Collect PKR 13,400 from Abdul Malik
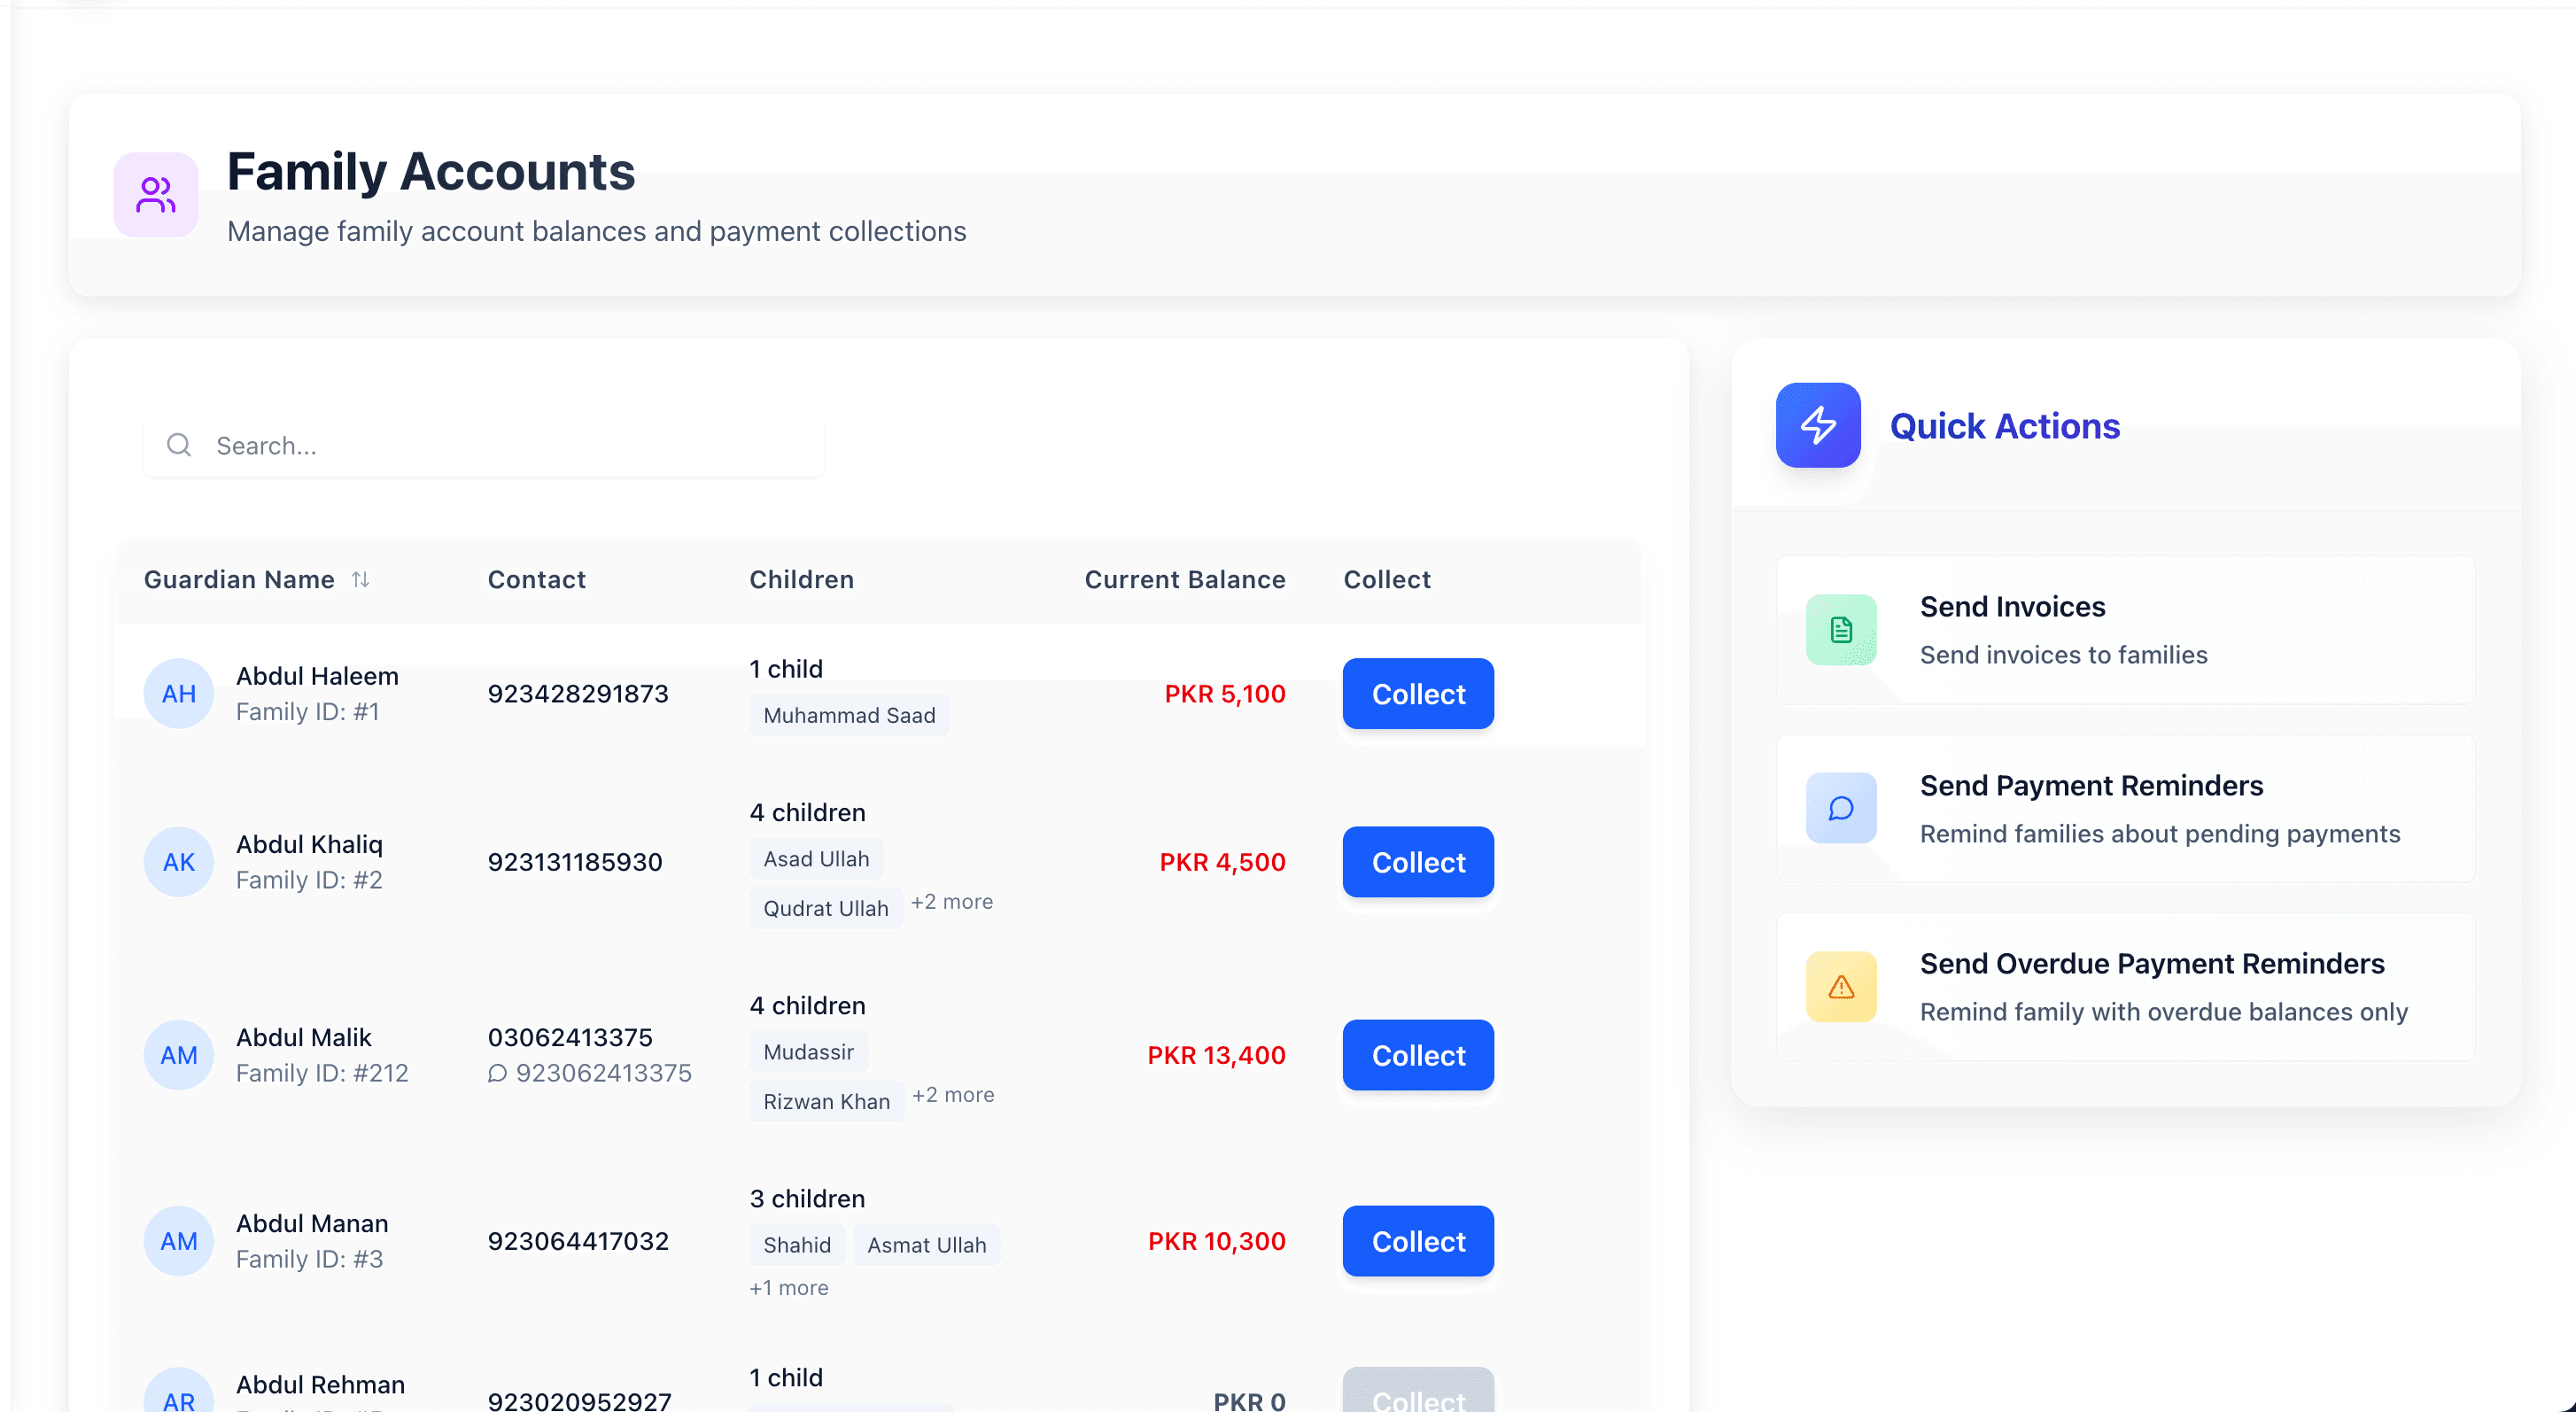This screenshot has height=1412, width=2576. pos(1417,1055)
